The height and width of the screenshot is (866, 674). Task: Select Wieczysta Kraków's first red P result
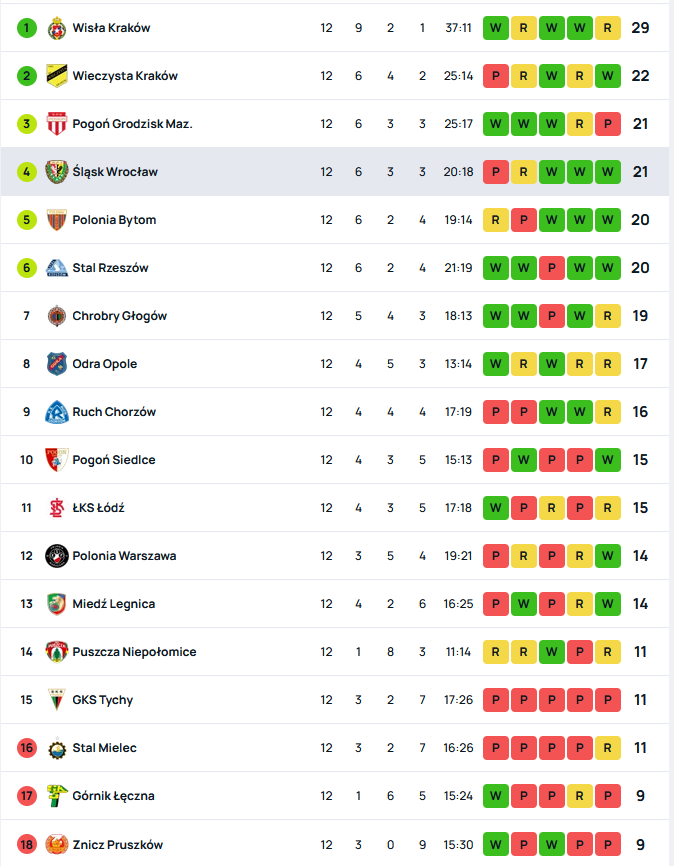point(495,76)
